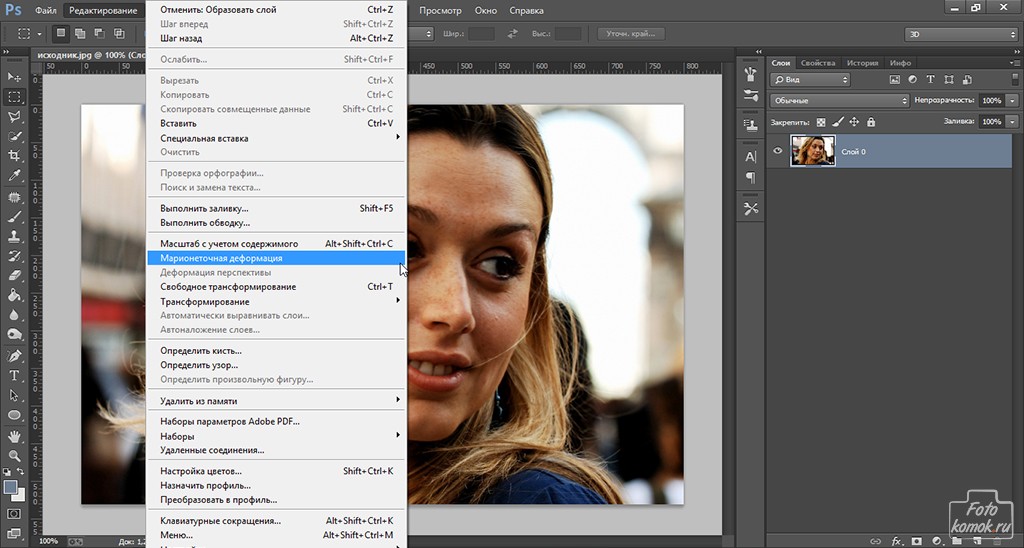
Task: Hide layer Слой 0 with eye icon
Action: 778,151
